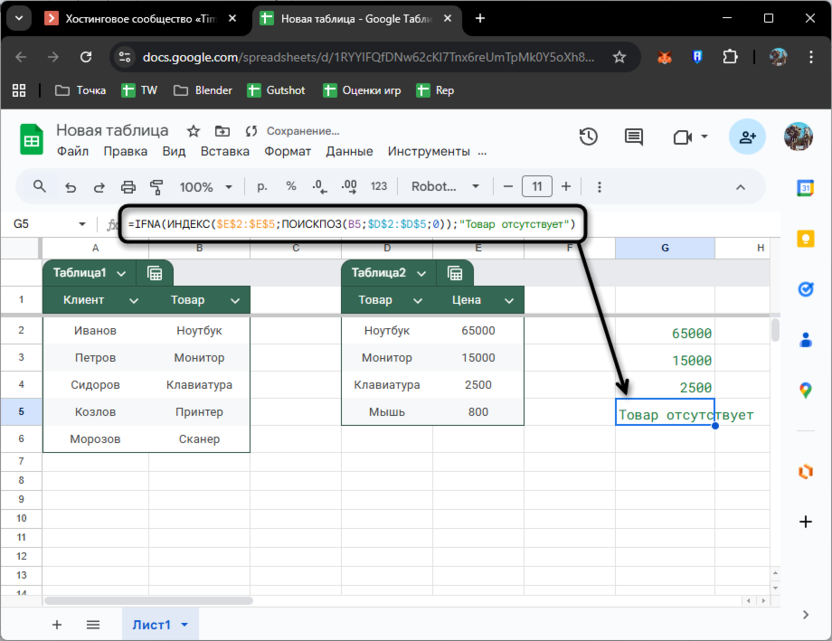Screen dimensions: 832x641
Task: Open the Вставка menu
Action: tap(225, 151)
